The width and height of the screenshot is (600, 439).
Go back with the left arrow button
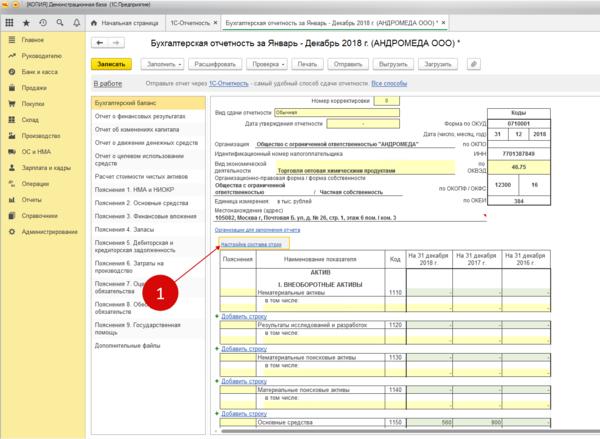pyautogui.click(x=99, y=43)
